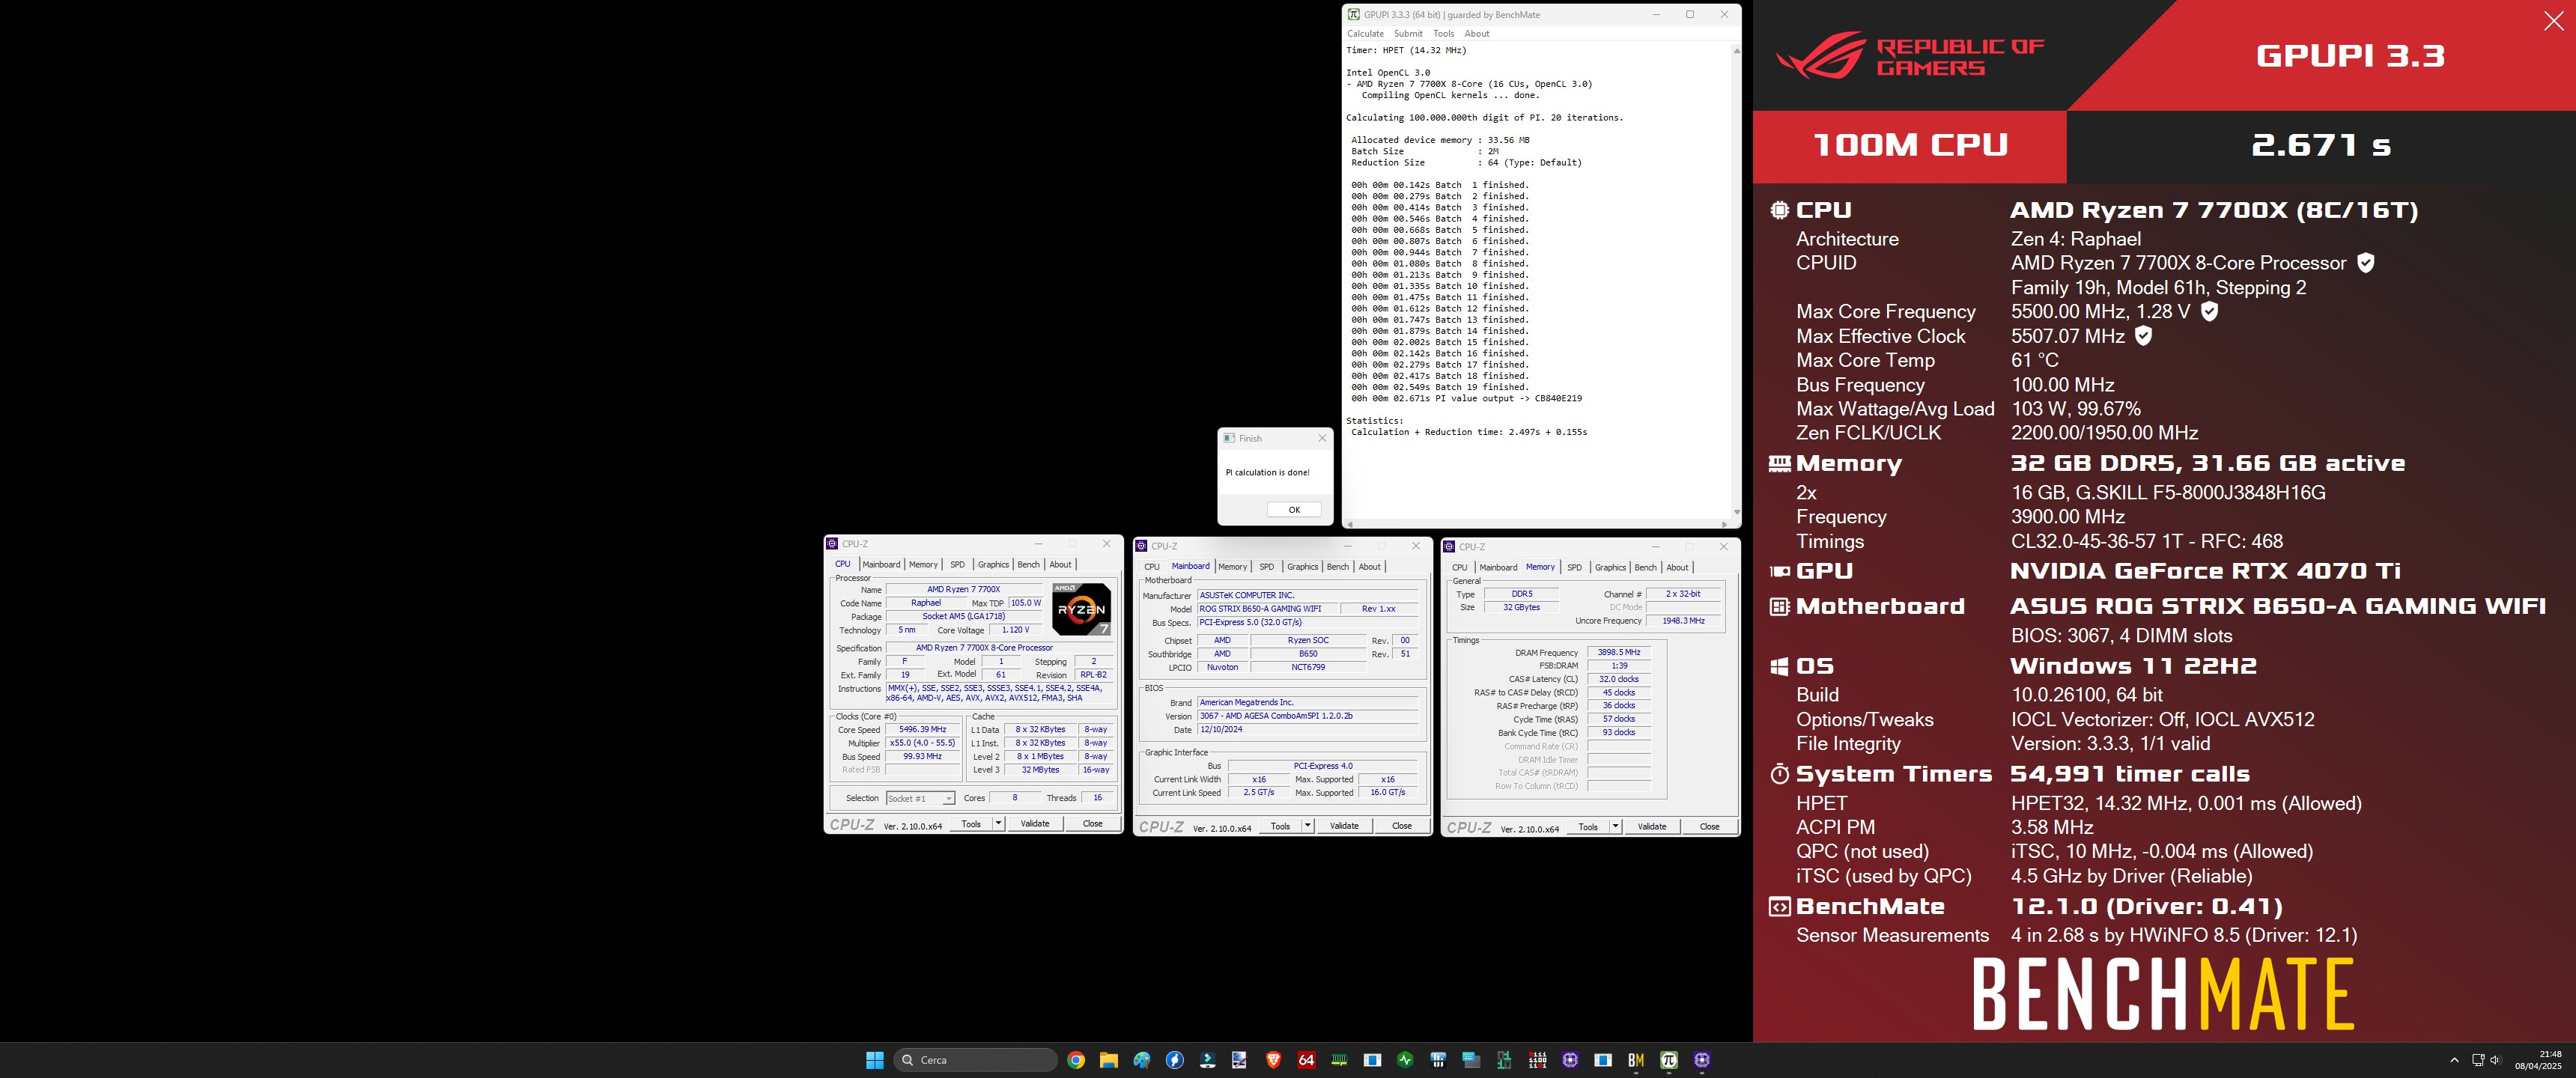
Task: Switch to the GPUPI pi taskbar icon
Action: pyautogui.click(x=1669, y=1060)
